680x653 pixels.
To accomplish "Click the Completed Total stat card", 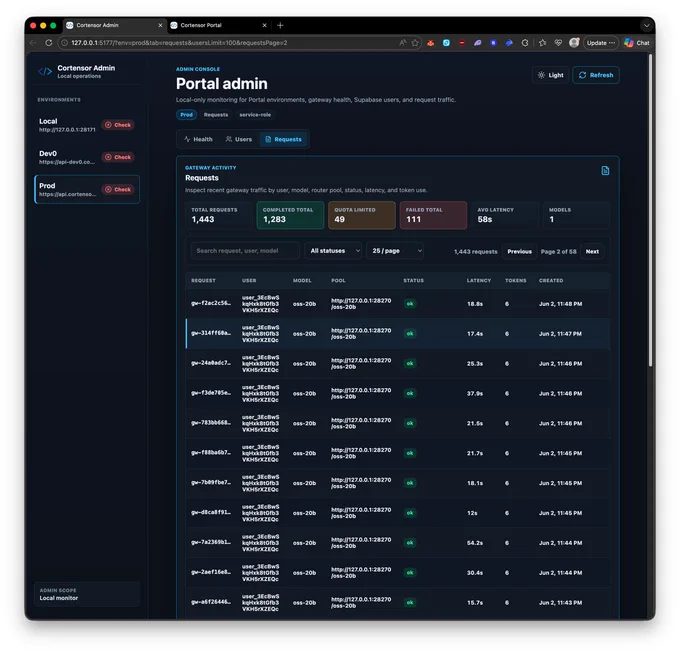I will tap(290, 215).
